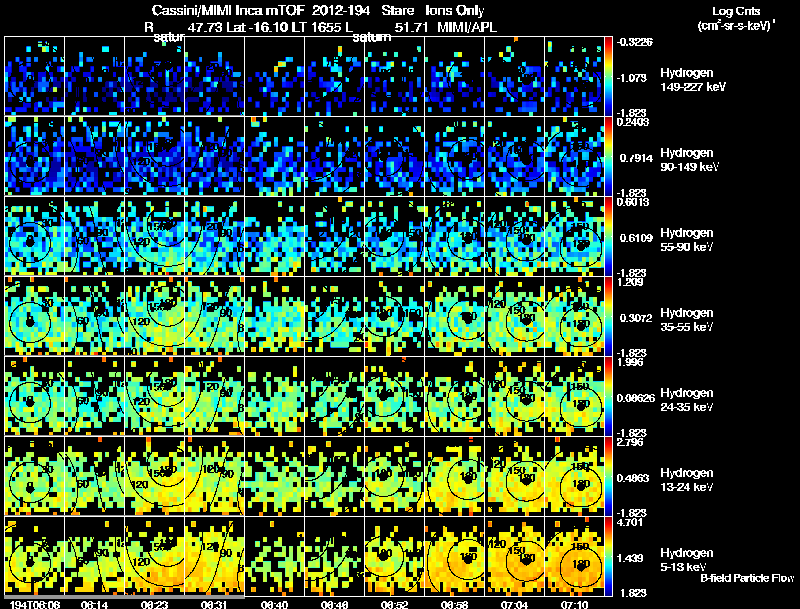Open the 24-35 keV panel at 06:40
The width and height of the screenshot is (800, 609).
(x=274, y=396)
